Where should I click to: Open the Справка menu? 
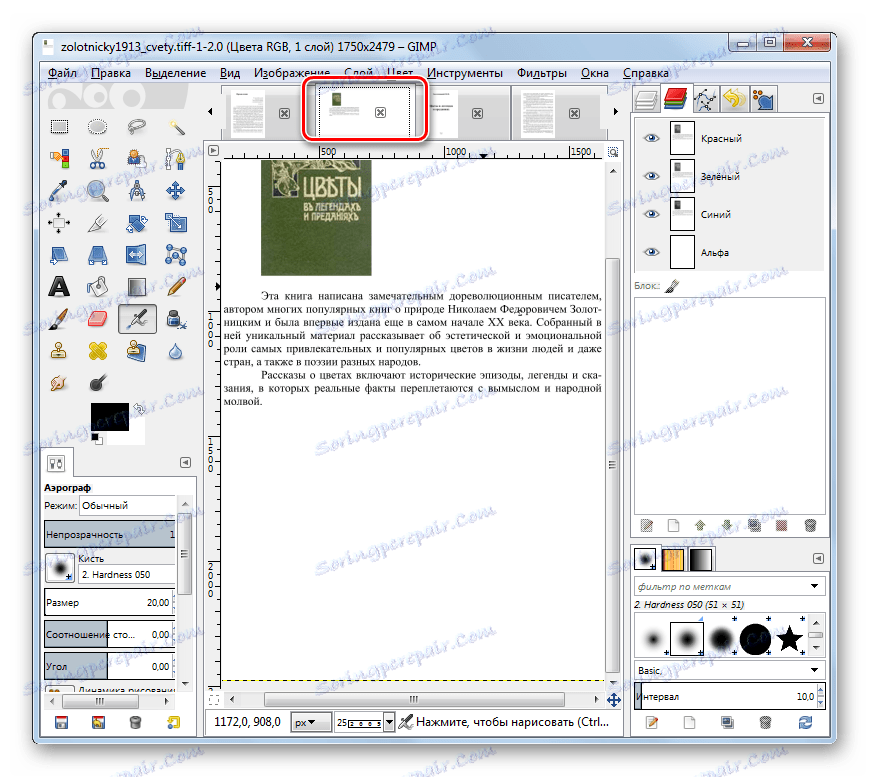pyautogui.click(x=646, y=73)
